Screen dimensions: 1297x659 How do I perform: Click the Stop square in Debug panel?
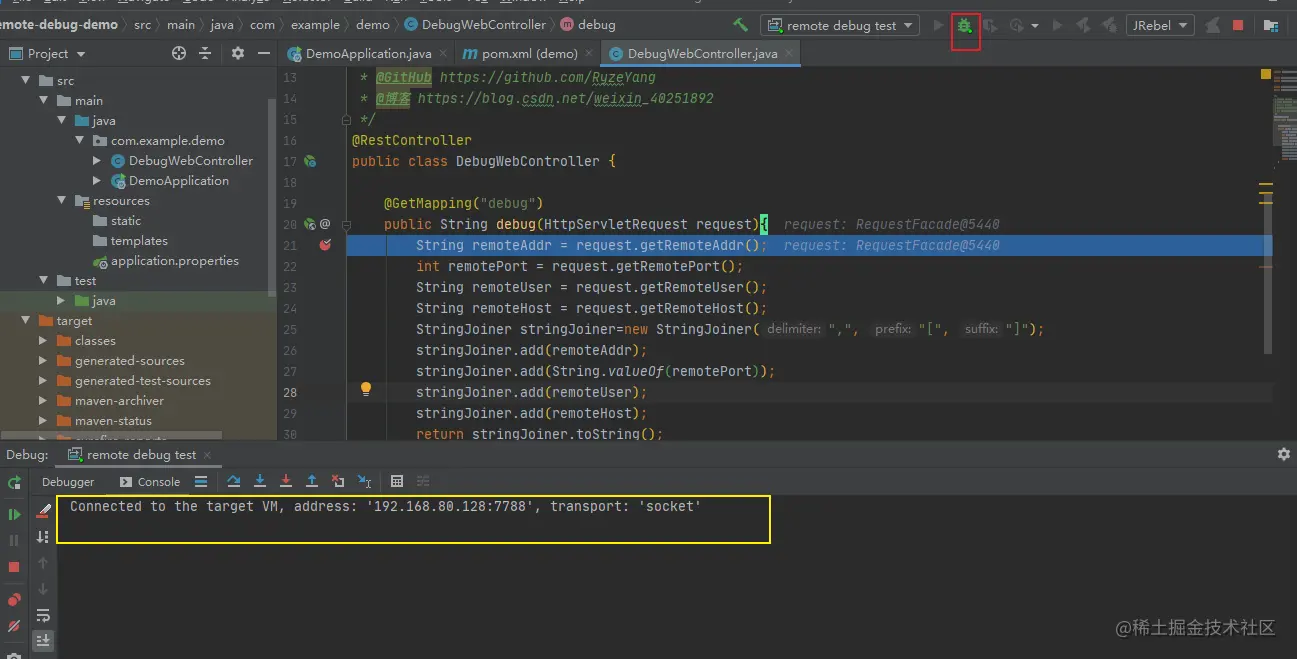coord(14,567)
